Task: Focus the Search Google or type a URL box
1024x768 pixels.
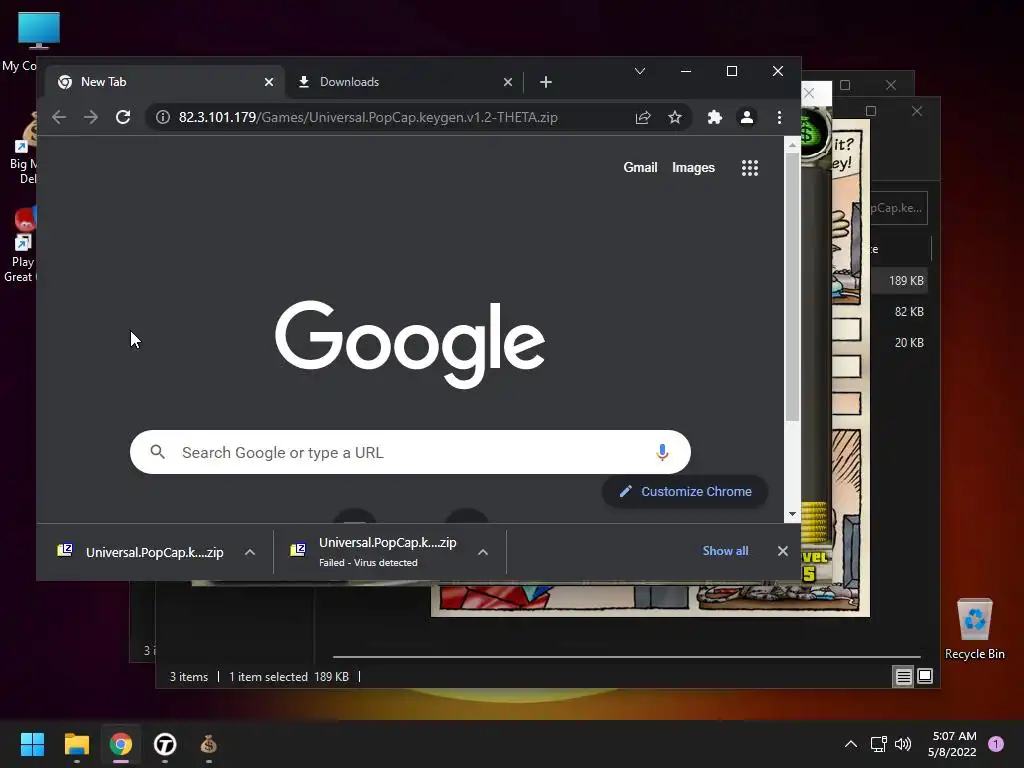Action: pyautogui.click(x=410, y=452)
